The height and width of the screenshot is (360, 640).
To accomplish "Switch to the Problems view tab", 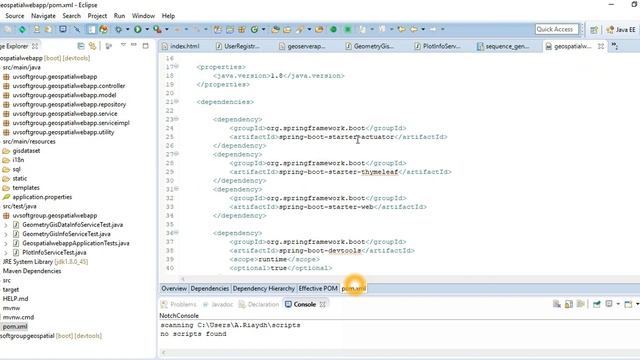I will tap(179, 304).
